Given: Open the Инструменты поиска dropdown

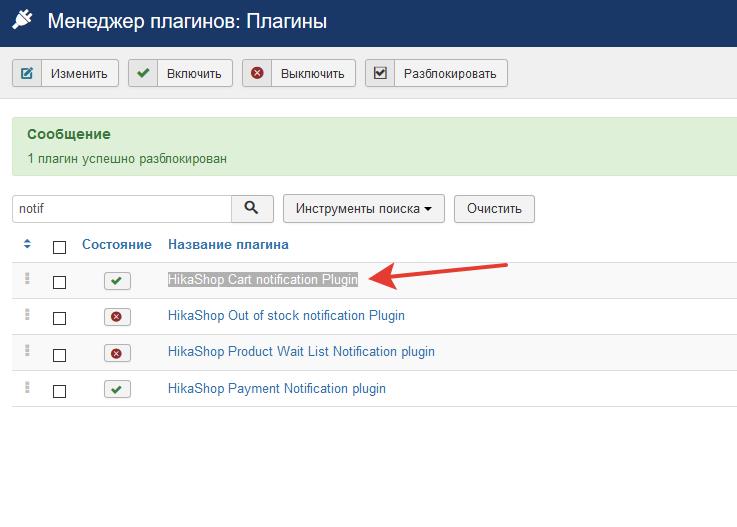Looking at the screenshot, I should (x=364, y=208).
